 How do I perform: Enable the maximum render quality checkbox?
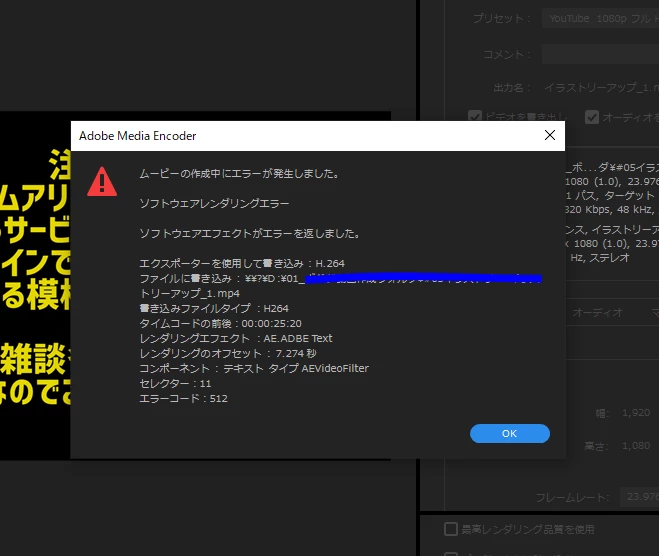tap(451, 529)
